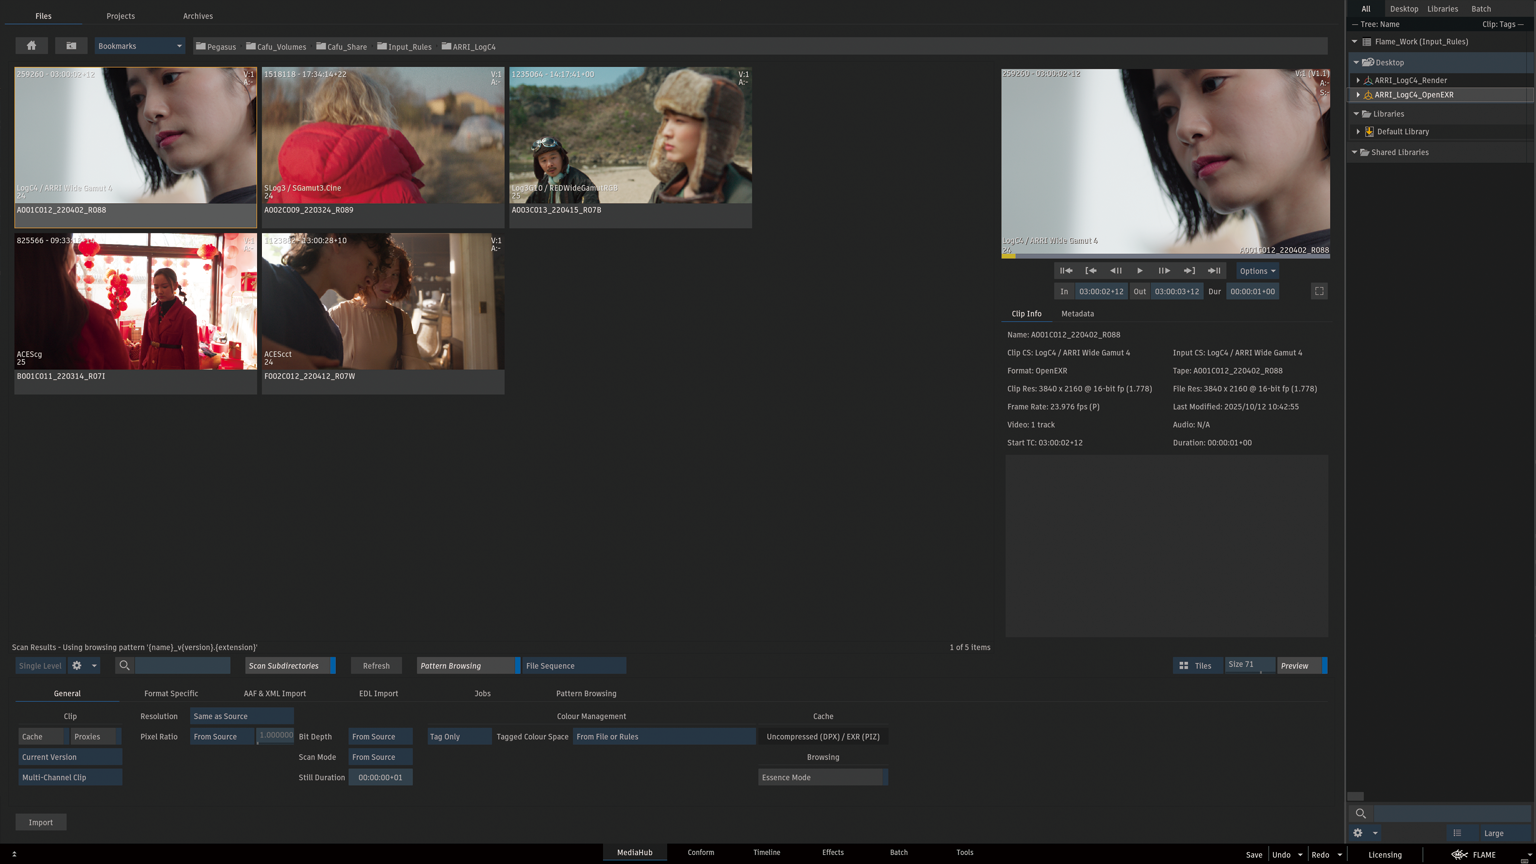The width and height of the screenshot is (1536, 864).
Task: Step one frame forward in the preview
Action: pos(1164,271)
